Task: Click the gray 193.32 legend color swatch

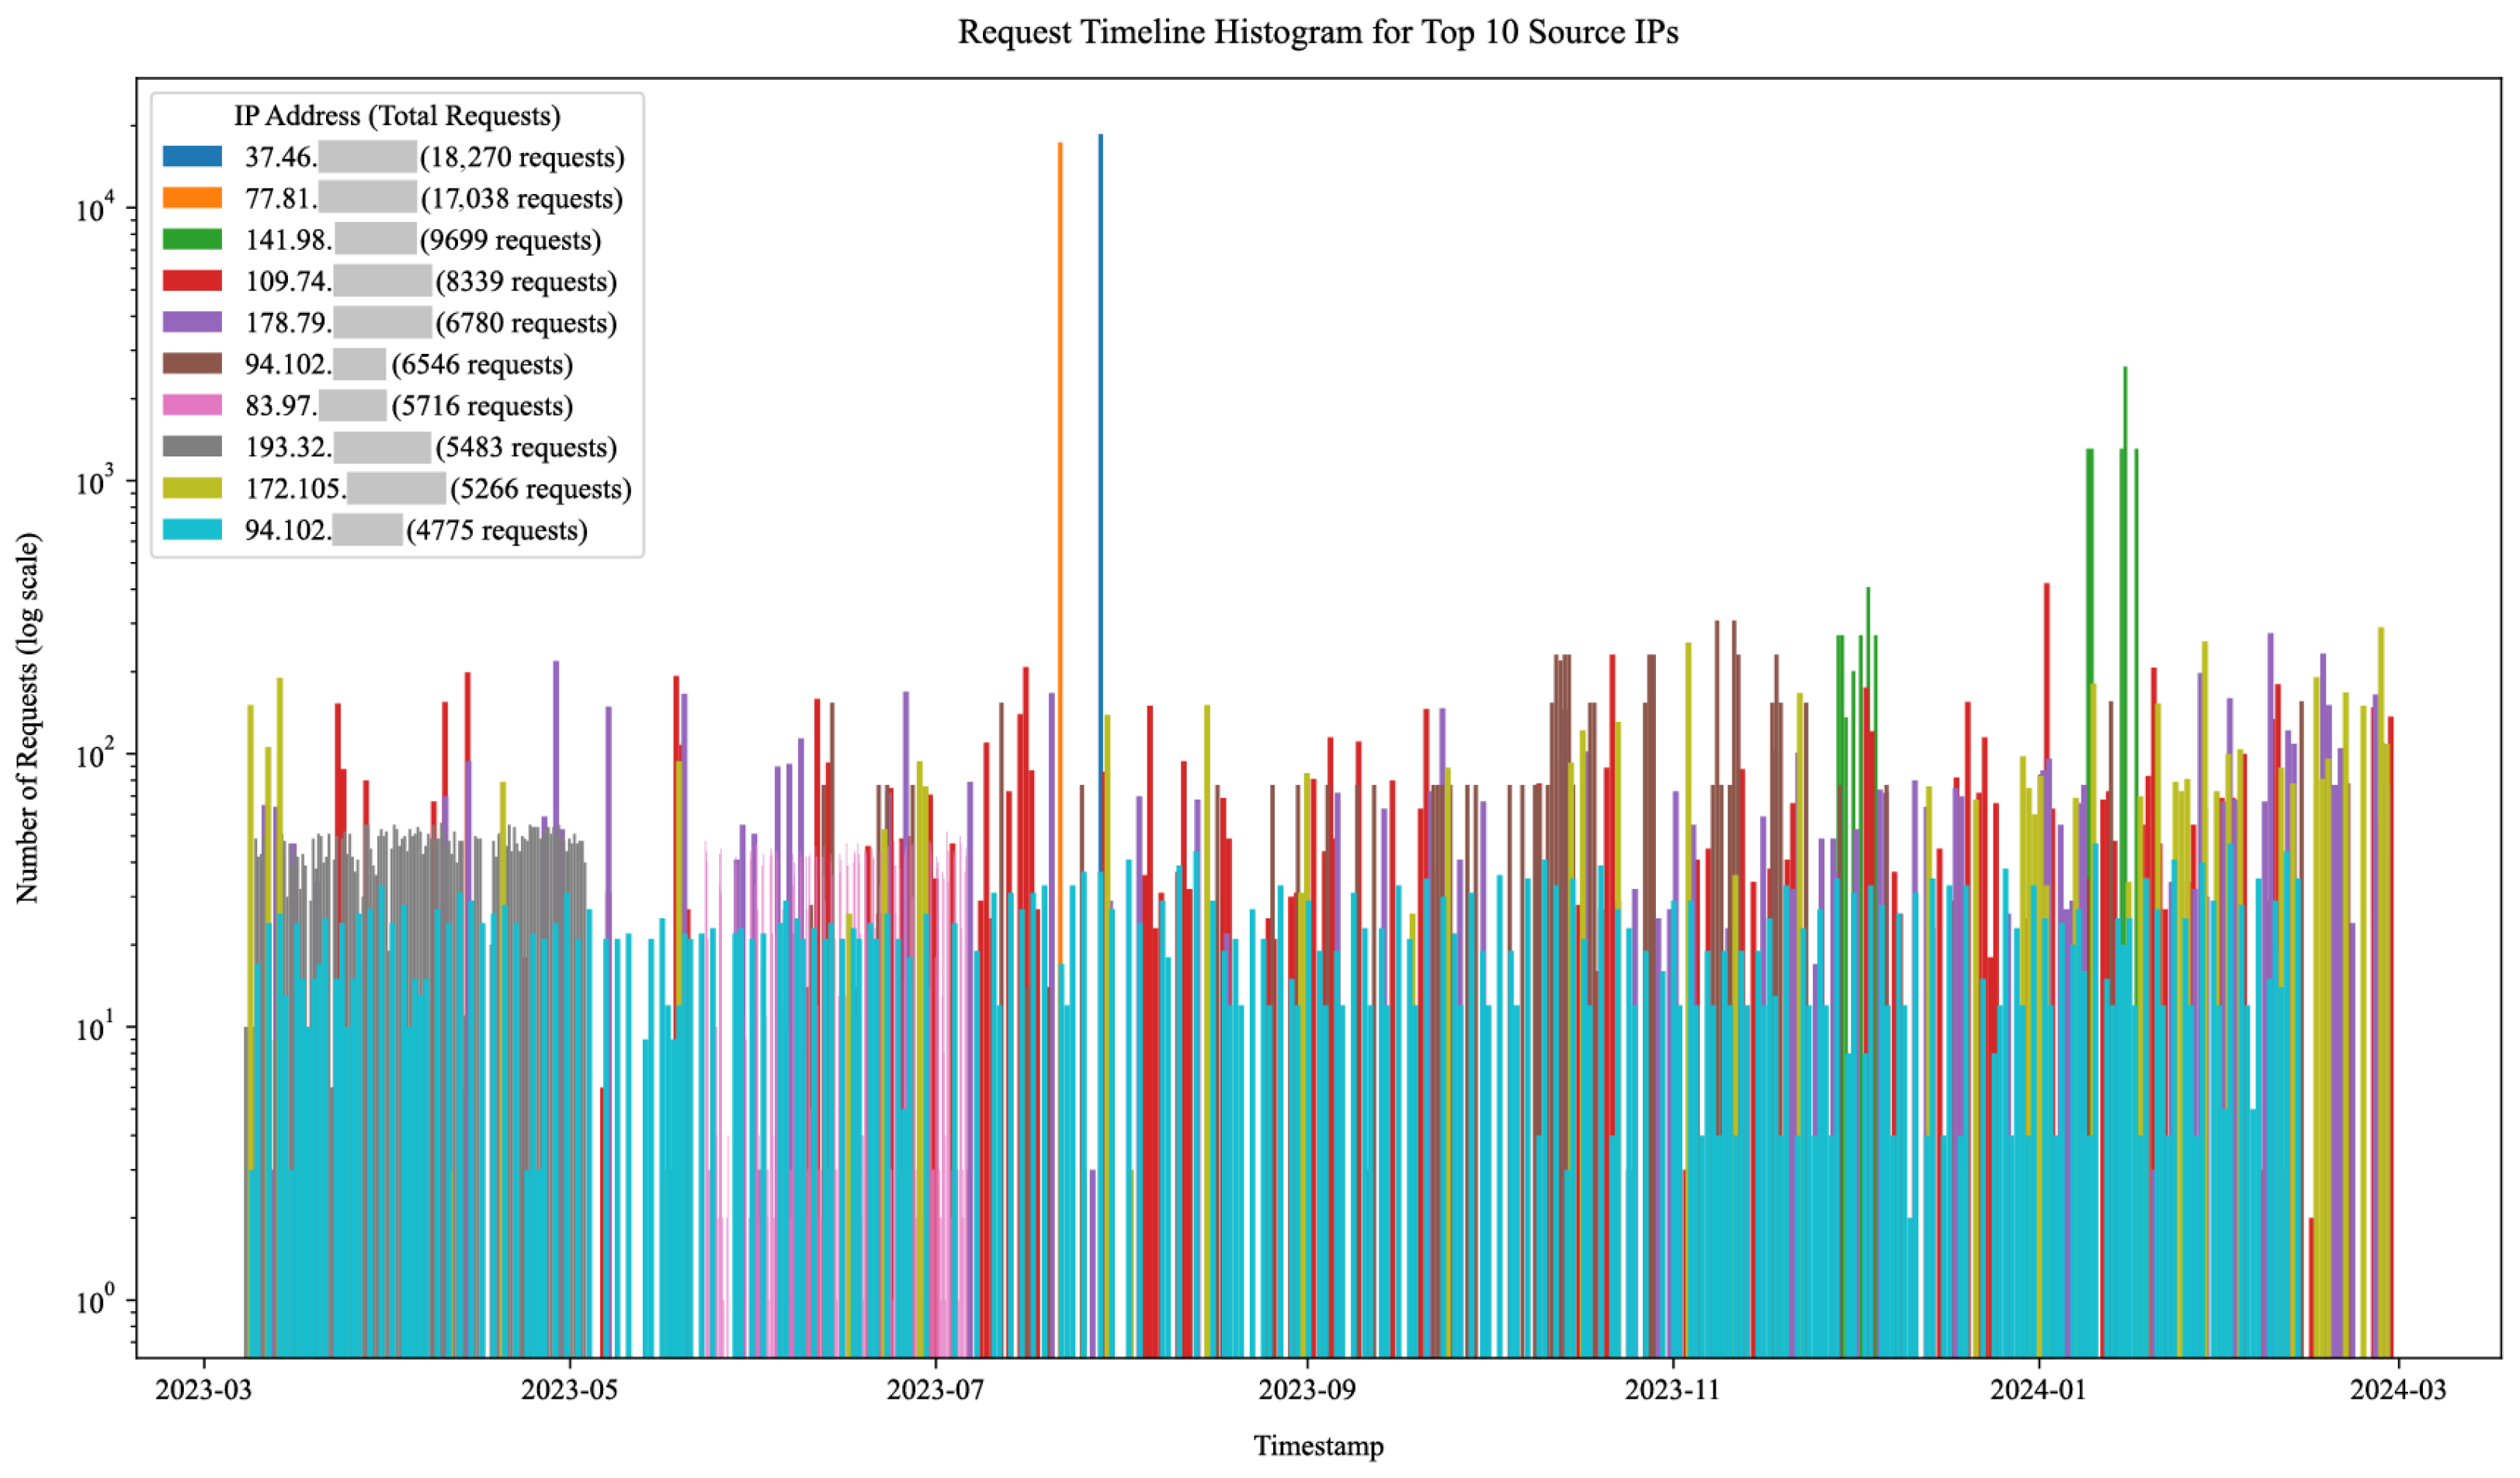Action: coord(192,447)
